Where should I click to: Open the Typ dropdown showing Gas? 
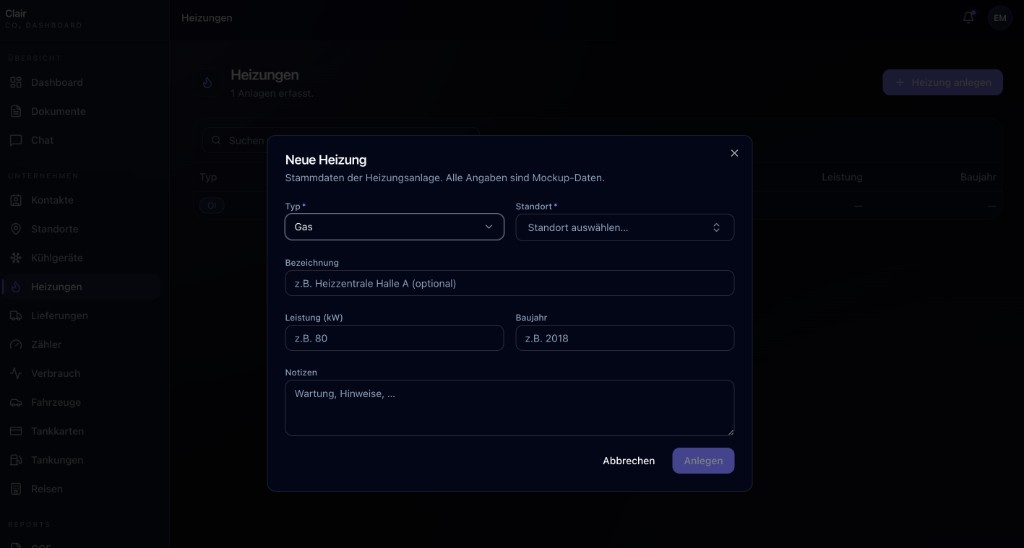click(x=394, y=227)
